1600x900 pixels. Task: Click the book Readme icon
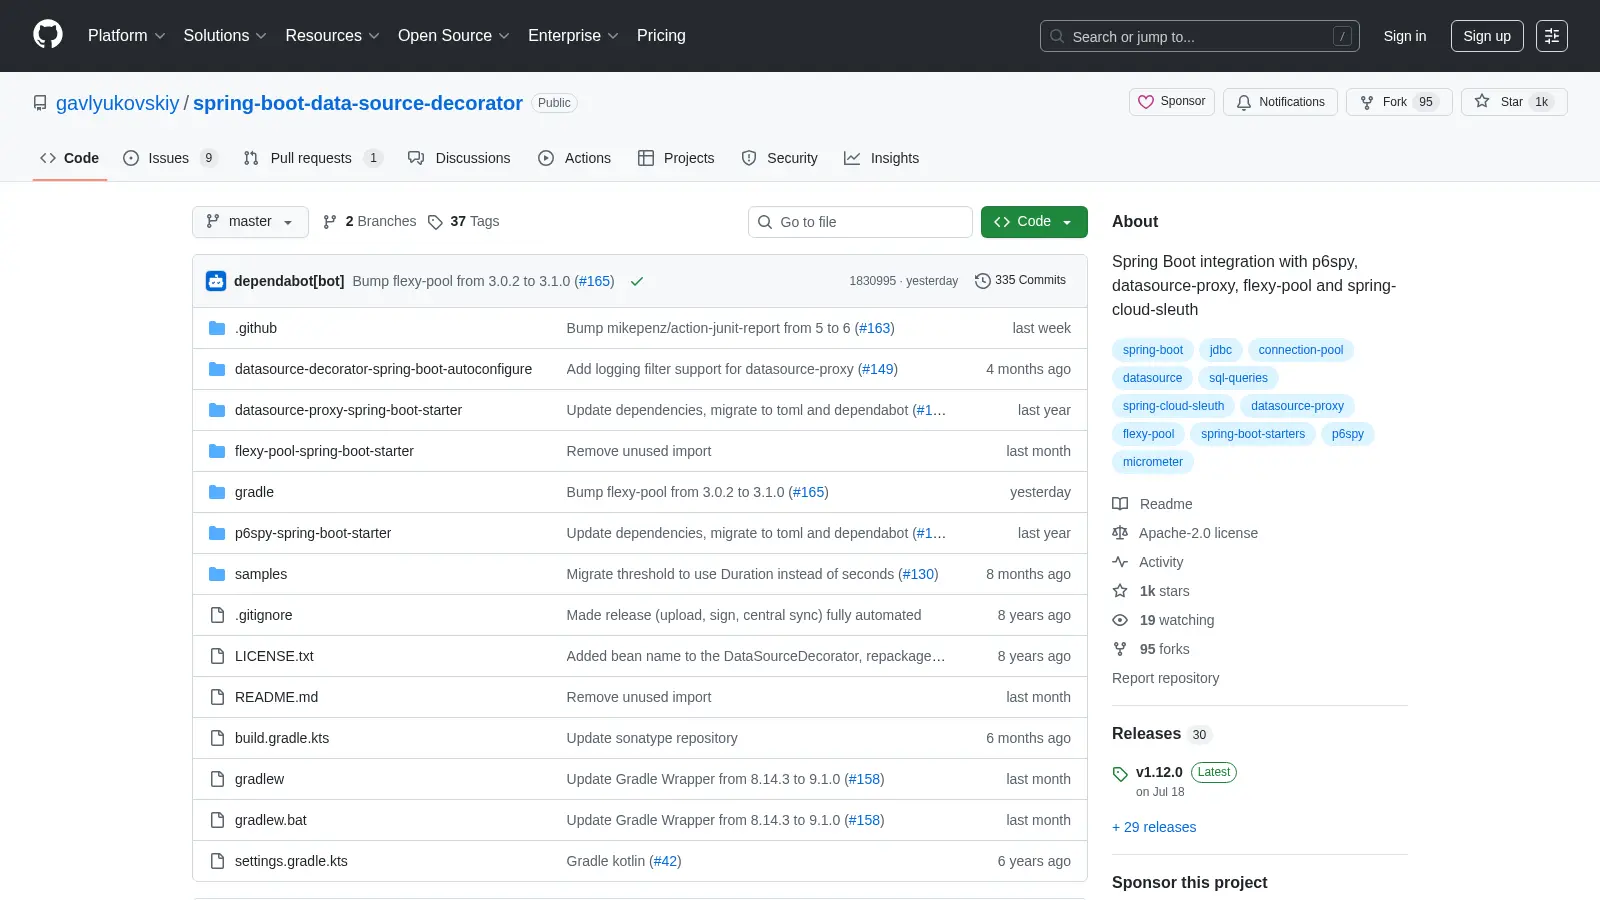[x=1120, y=504]
